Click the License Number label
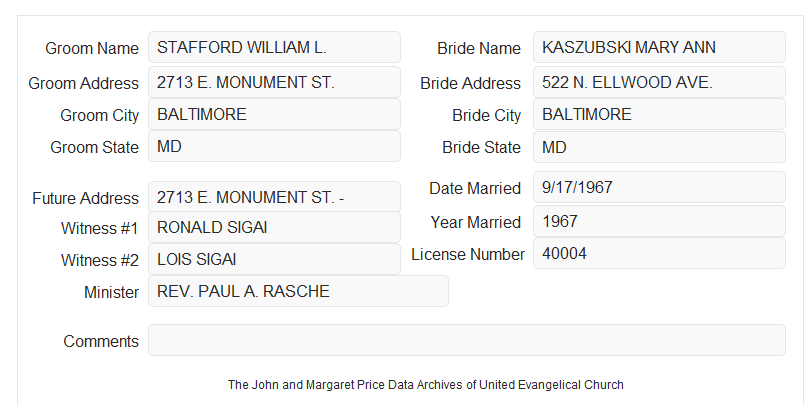This screenshot has width=805, height=405. point(468,255)
